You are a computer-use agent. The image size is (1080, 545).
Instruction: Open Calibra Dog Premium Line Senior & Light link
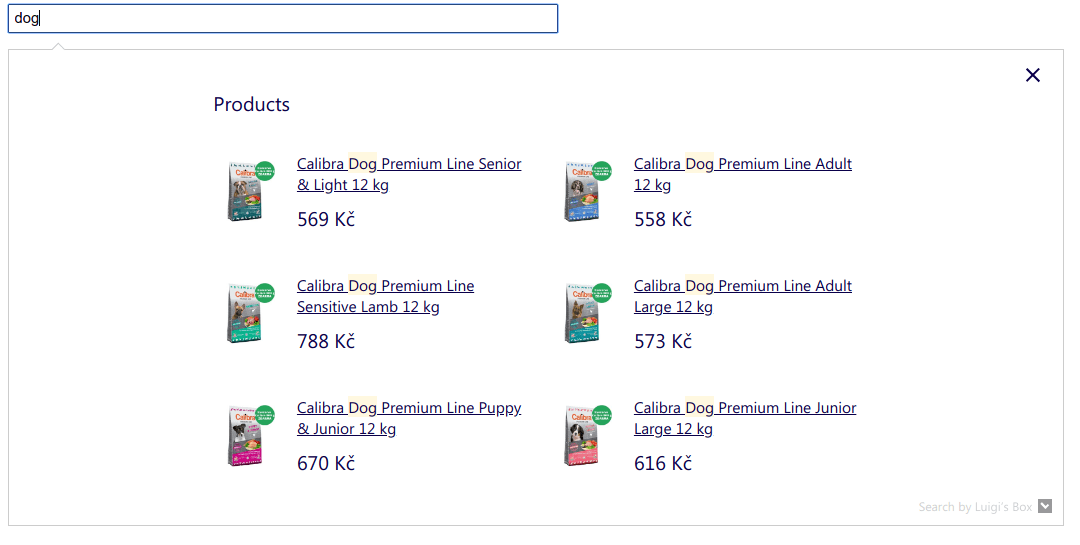tap(408, 164)
